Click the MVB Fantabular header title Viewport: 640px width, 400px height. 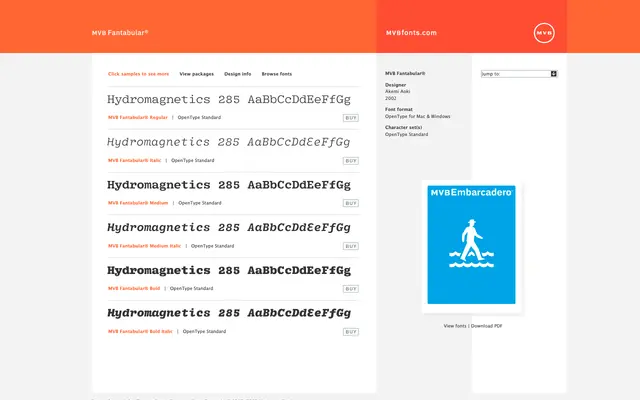pos(120,33)
